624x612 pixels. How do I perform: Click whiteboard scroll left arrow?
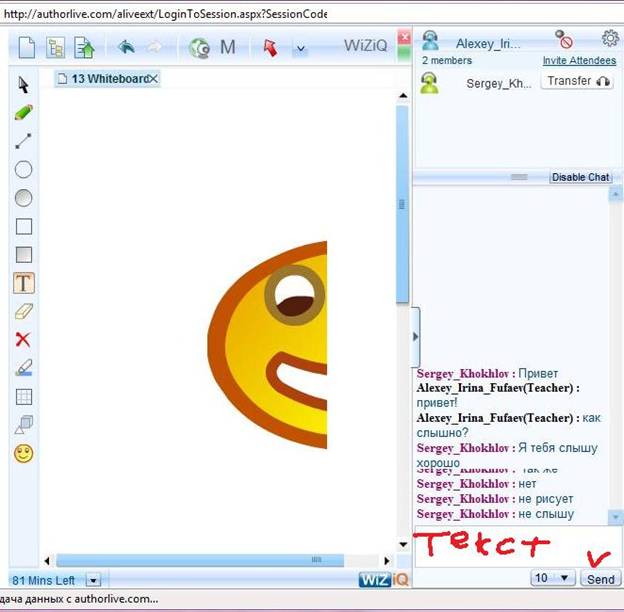click(47, 561)
